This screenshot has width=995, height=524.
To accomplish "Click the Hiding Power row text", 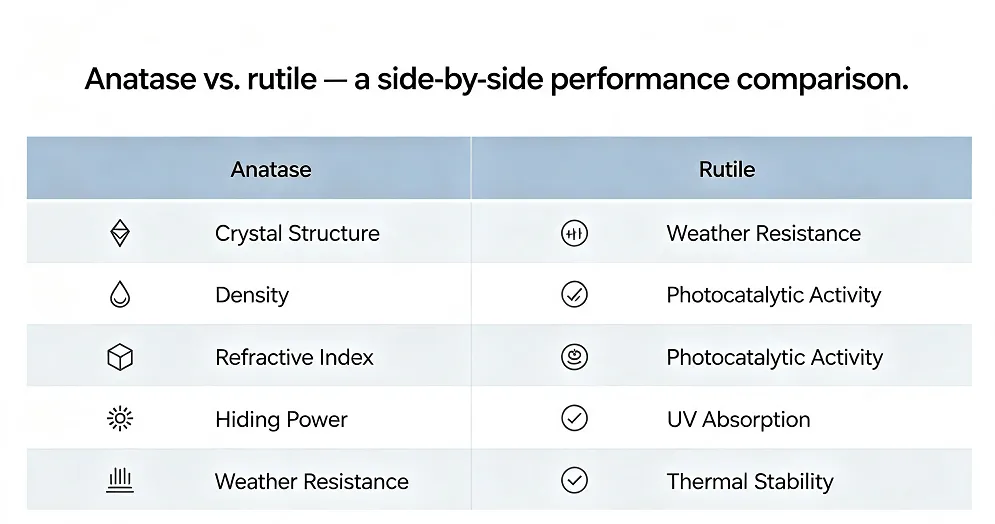I will click(x=281, y=419).
